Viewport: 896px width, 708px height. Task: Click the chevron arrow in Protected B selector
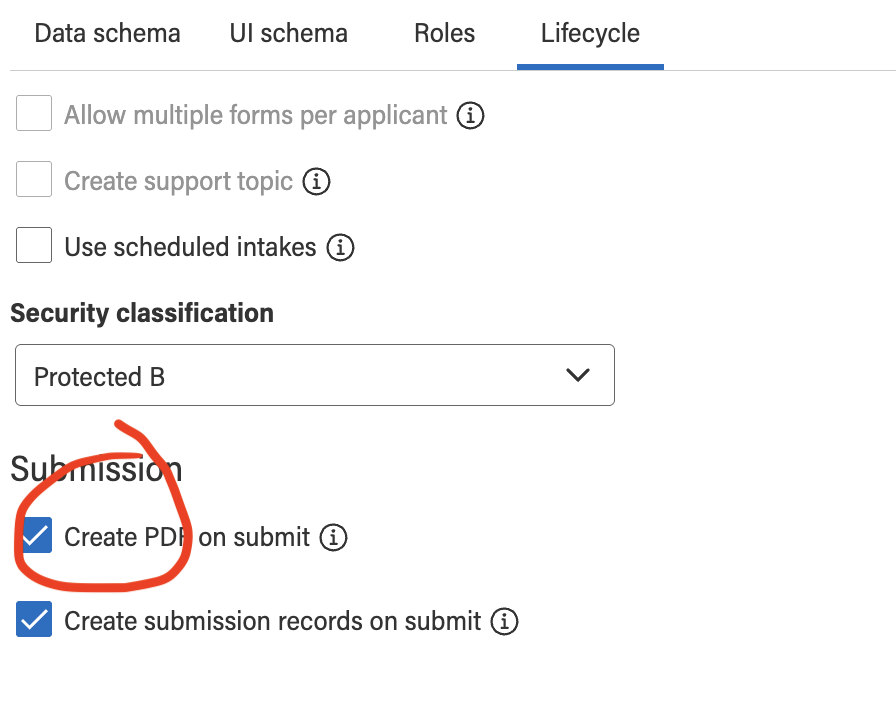tap(578, 375)
